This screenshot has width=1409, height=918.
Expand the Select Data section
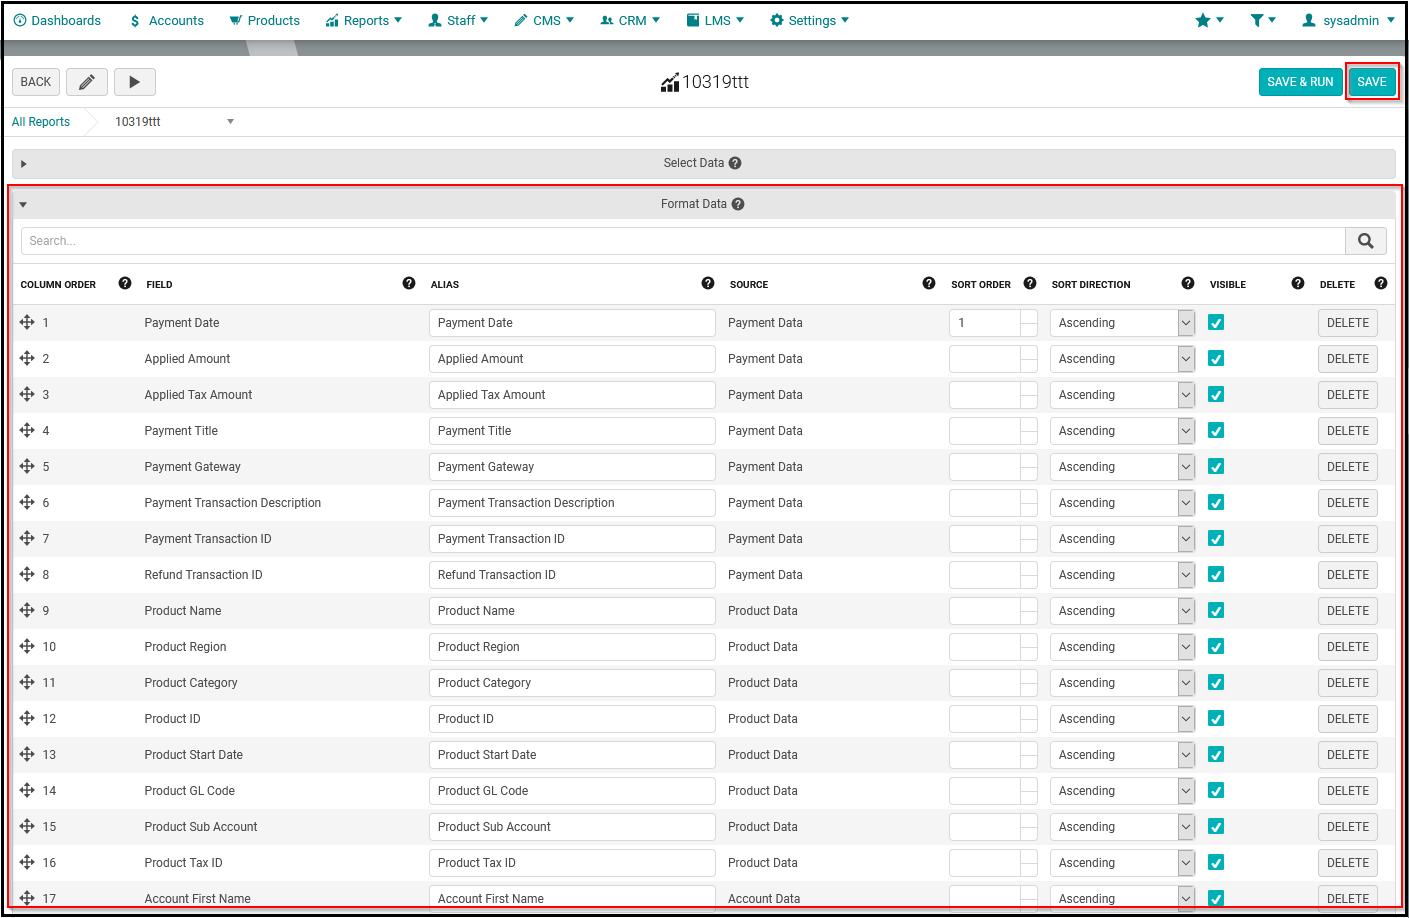[x=23, y=163]
